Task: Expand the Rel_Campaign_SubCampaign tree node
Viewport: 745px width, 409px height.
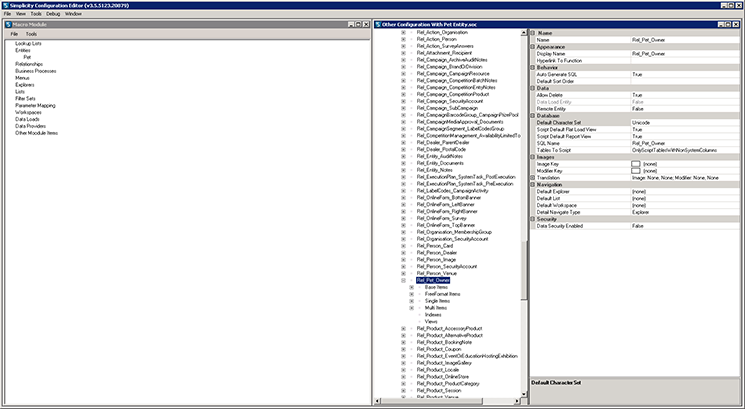Action: (x=403, y=108)
